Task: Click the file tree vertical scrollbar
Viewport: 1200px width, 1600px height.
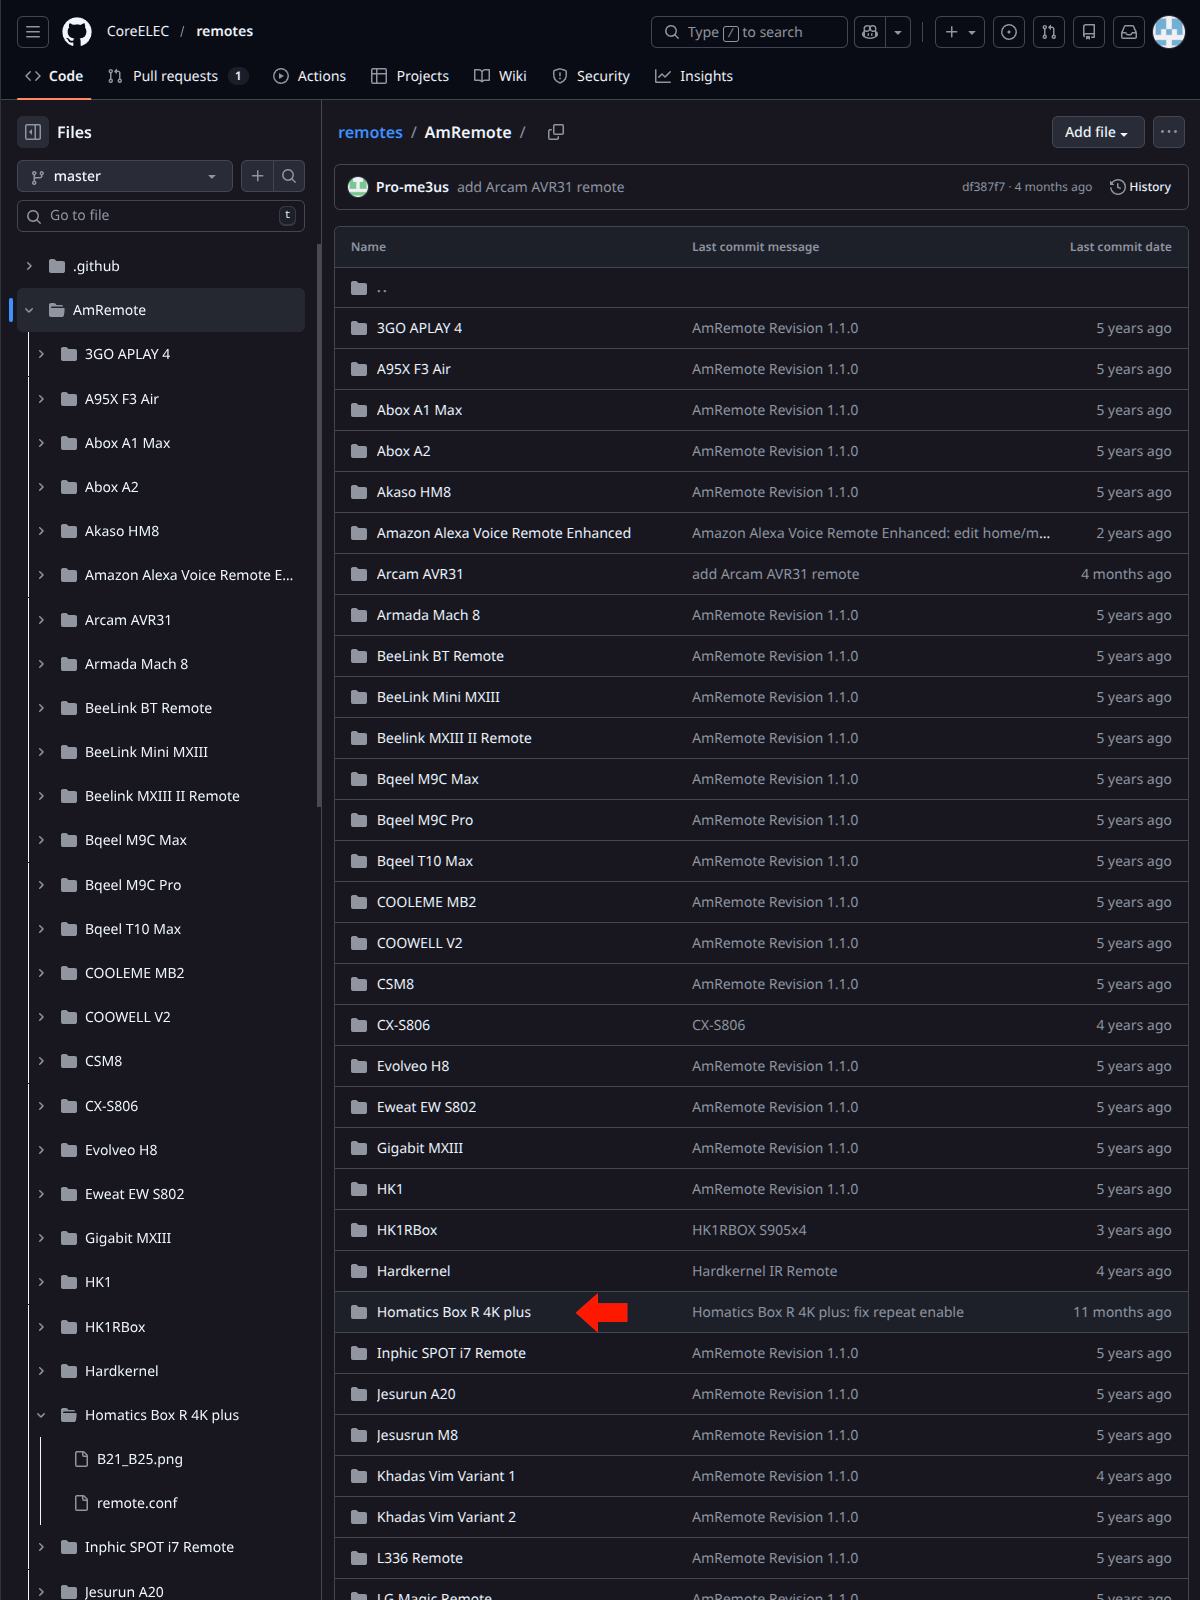Action: coord(318,525)
